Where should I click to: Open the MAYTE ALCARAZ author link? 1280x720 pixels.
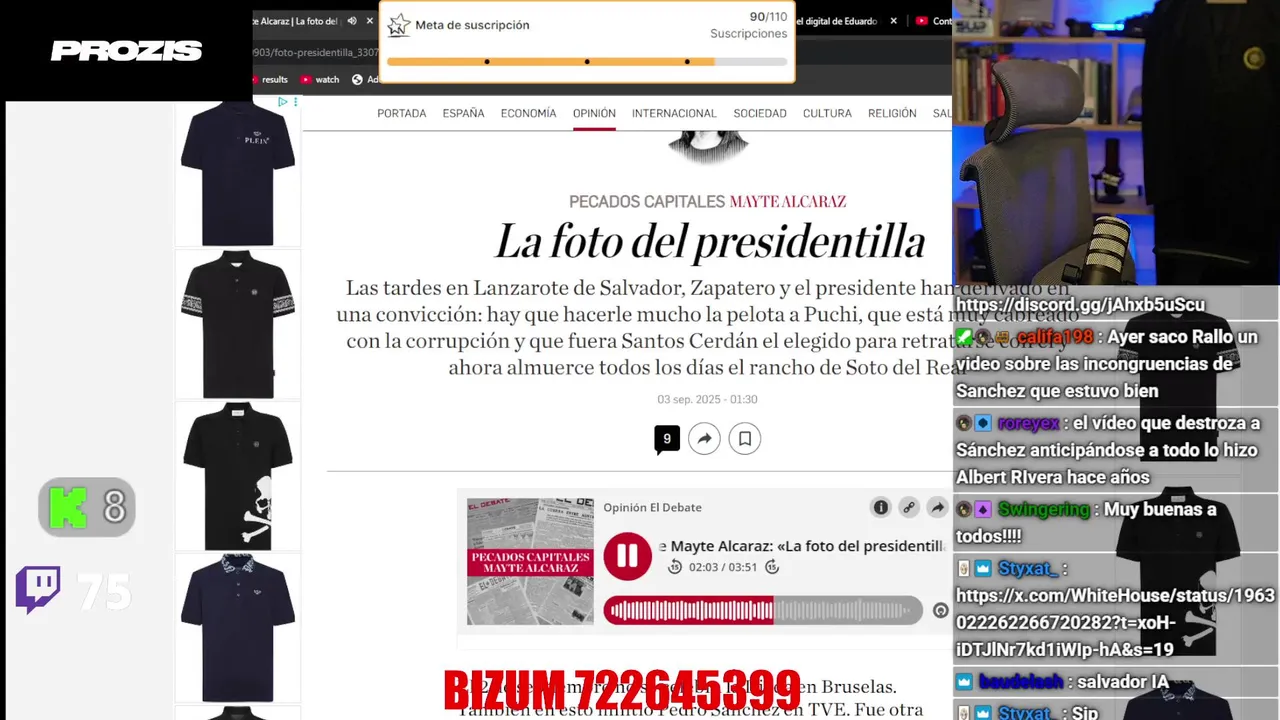pyautogui.click(x=788, y=201)
